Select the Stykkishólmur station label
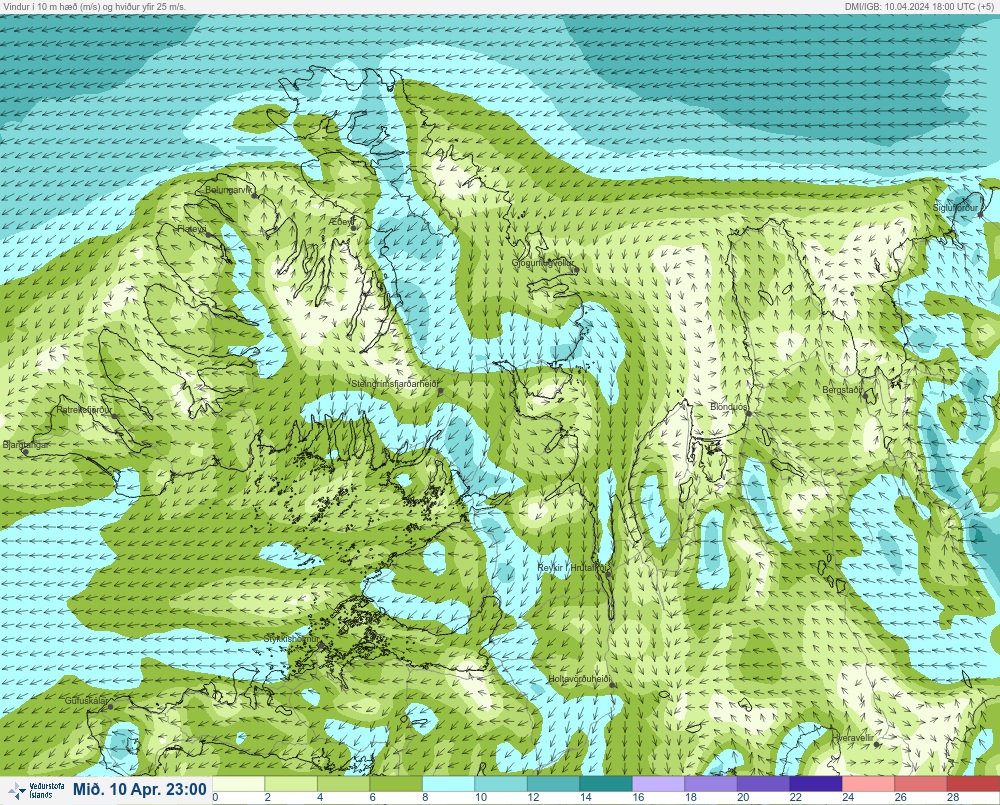 click(291, 639)
